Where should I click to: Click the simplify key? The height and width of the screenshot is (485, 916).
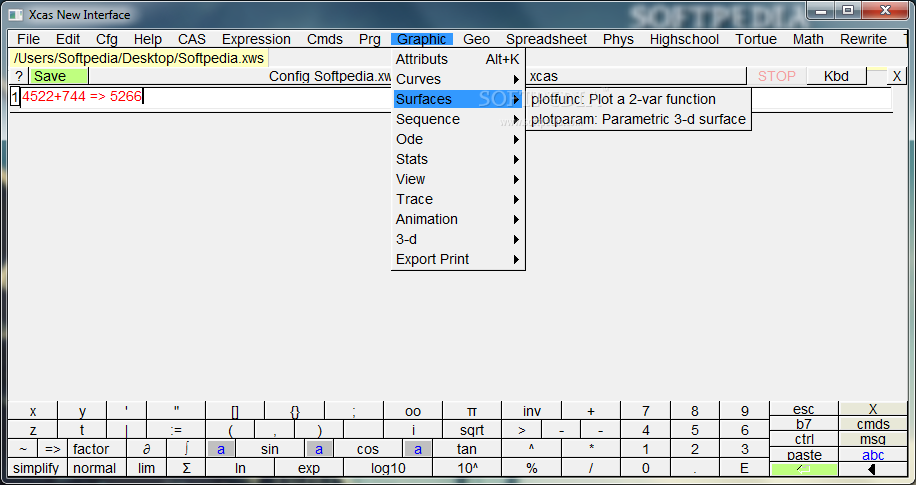click(36, 468)
